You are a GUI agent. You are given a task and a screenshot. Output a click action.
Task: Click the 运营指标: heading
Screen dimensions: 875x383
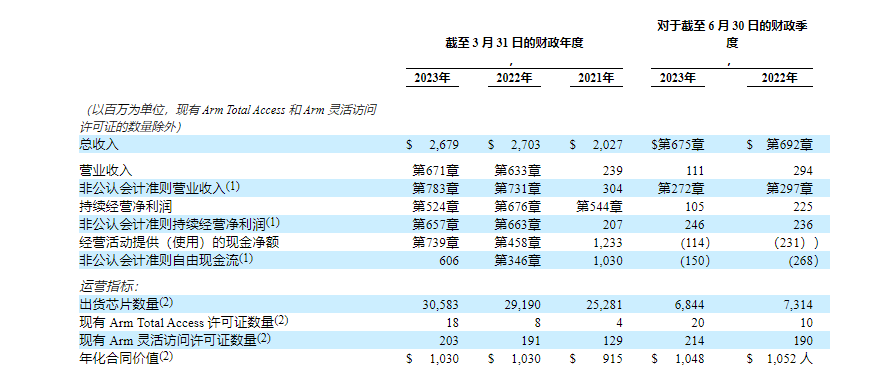[x=109, y=287]
